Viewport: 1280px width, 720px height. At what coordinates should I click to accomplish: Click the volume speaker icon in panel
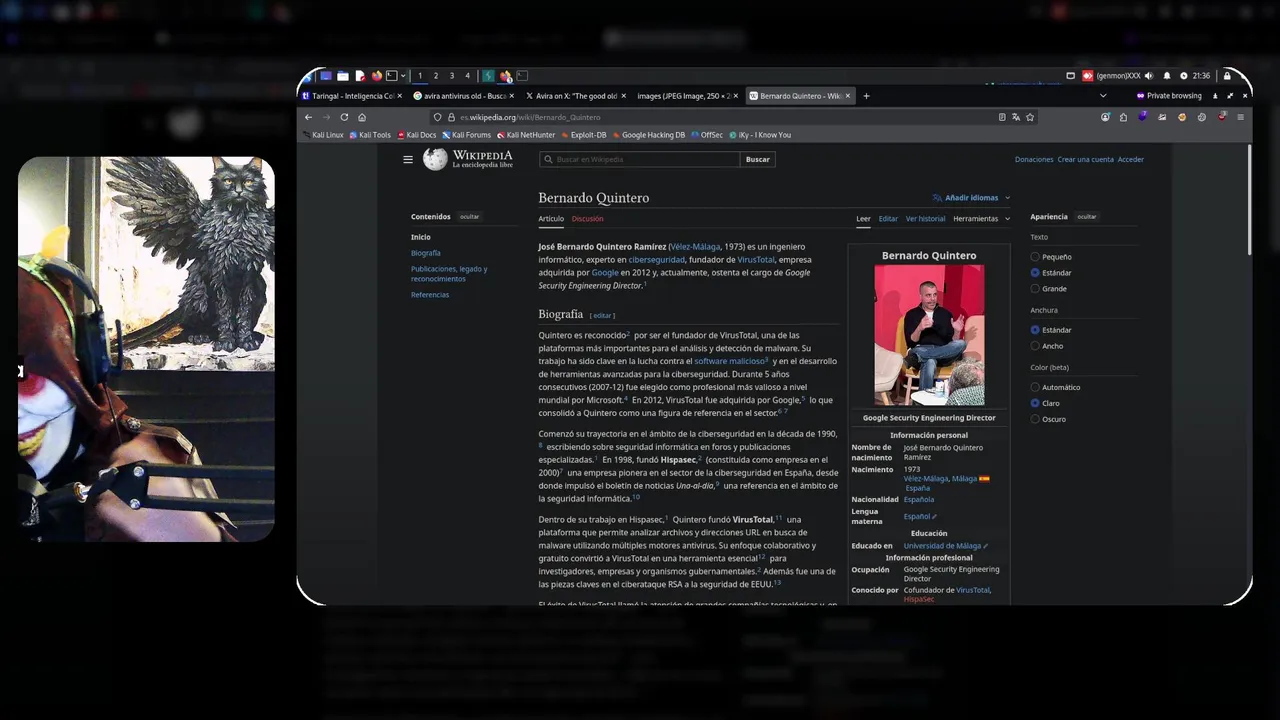tap(1148, 75)
